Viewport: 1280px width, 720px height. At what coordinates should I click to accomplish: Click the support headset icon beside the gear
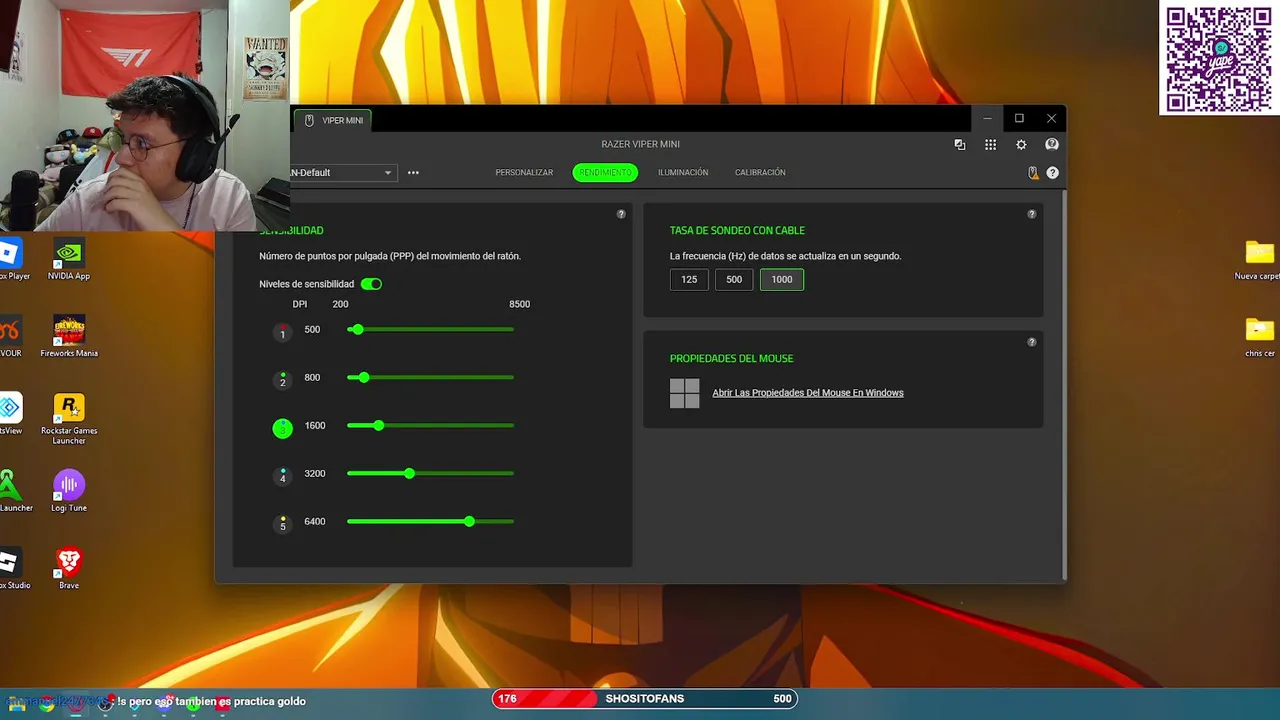pos(1051,145)
